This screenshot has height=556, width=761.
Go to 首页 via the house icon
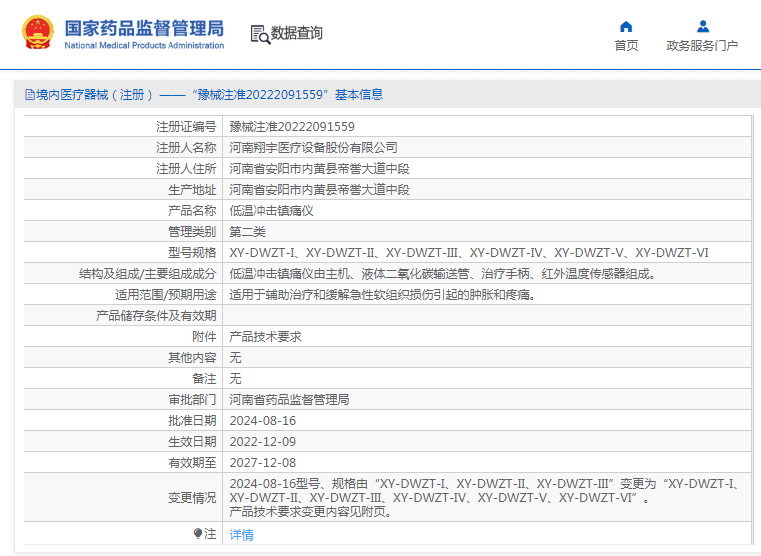point(626,26)
